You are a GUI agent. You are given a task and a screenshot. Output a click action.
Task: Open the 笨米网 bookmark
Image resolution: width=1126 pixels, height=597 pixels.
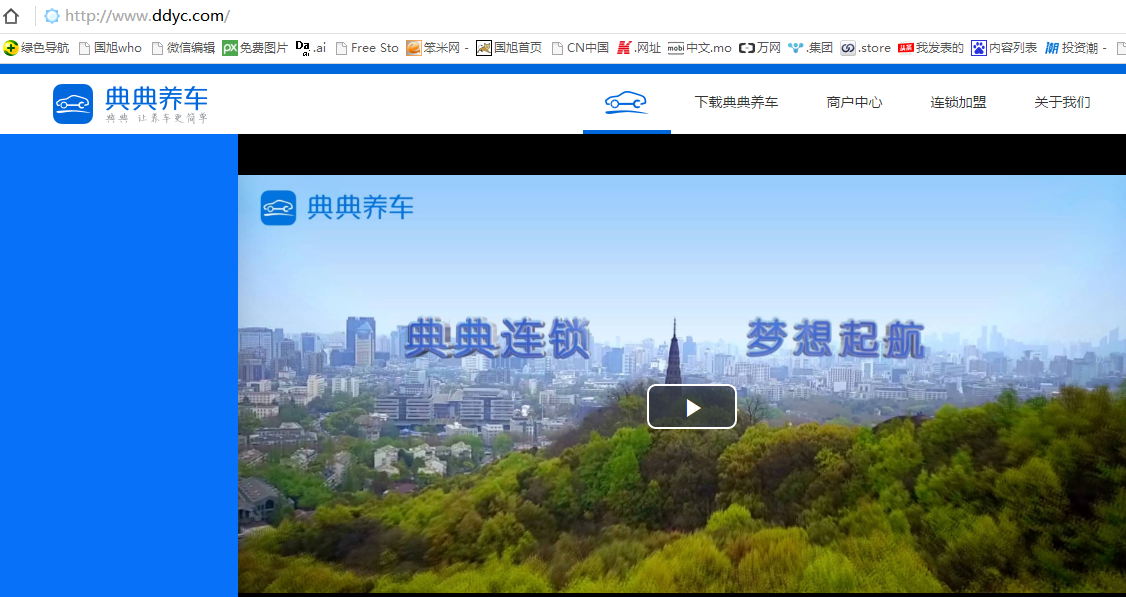437,48
